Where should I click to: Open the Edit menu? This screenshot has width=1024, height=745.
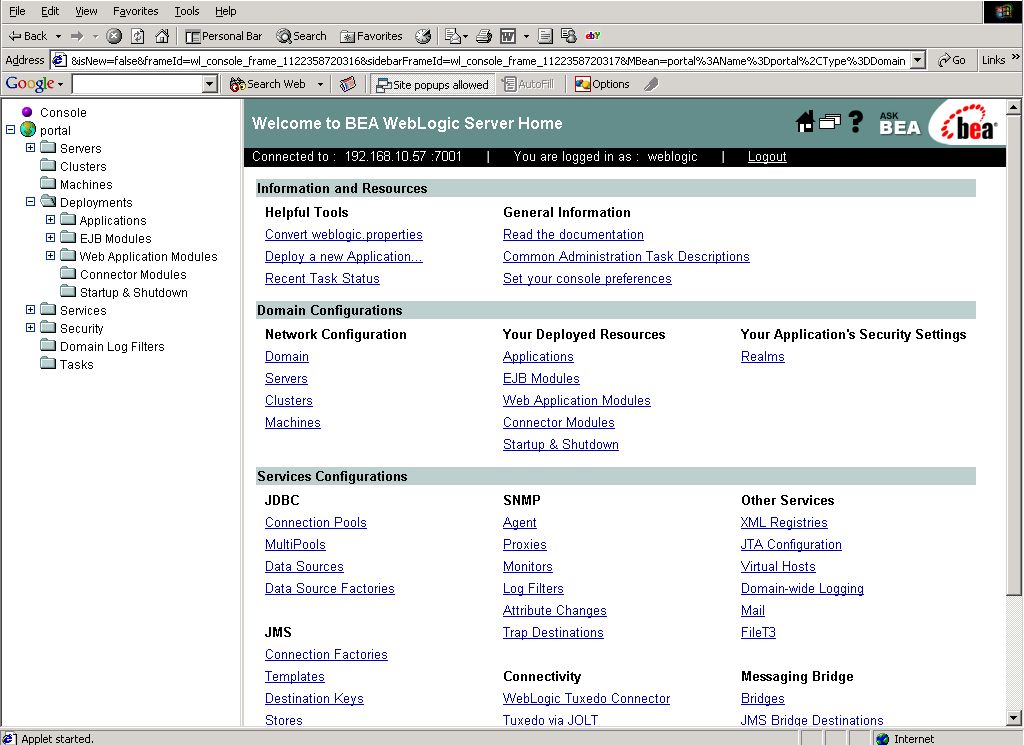(x=50, y=11)
